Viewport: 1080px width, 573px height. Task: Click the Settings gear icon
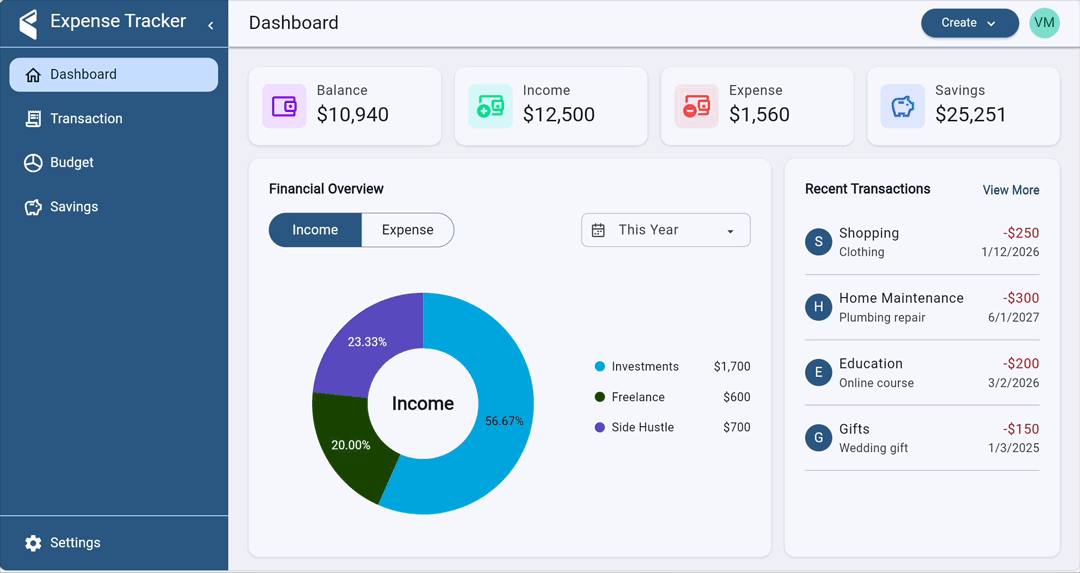[x=33, y=543]
